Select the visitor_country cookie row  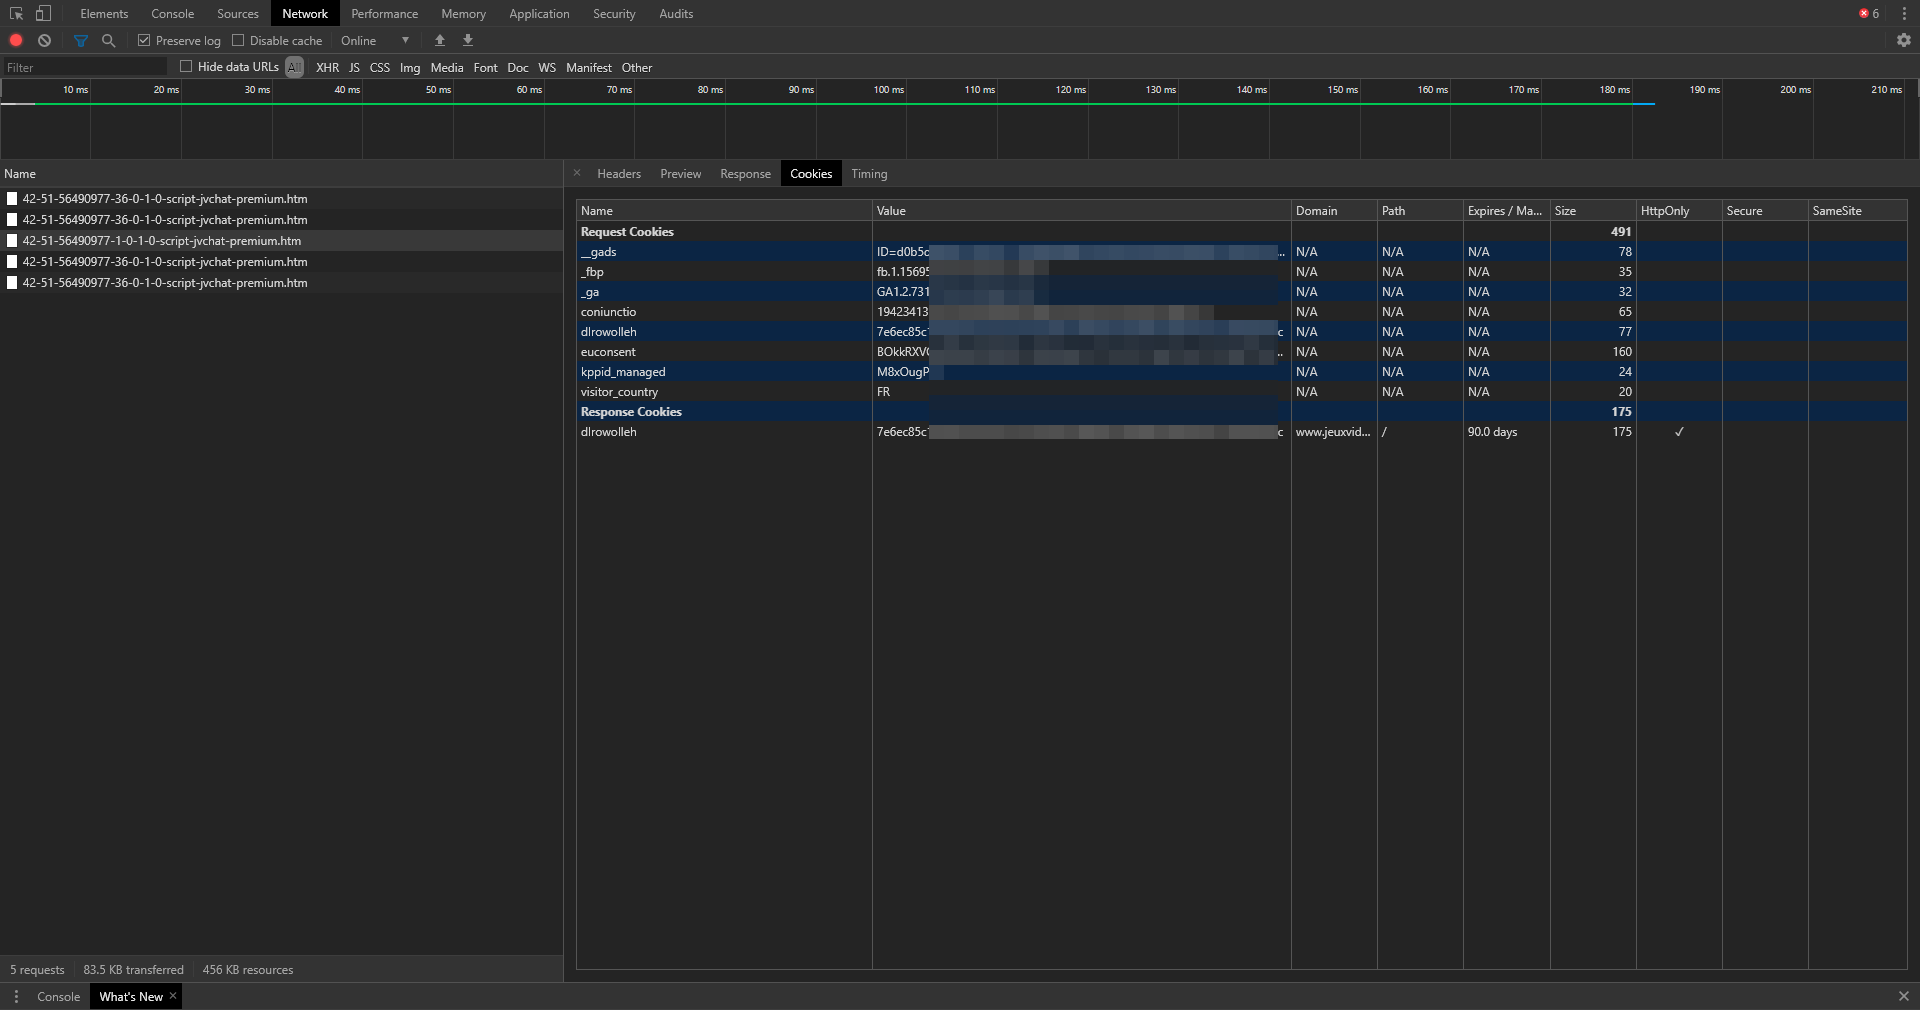click(1242, 392)
